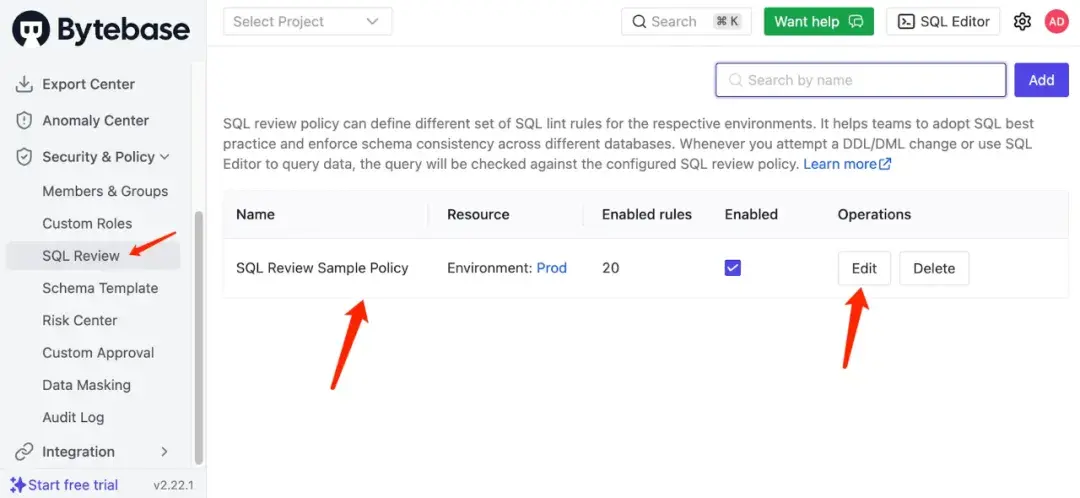Viewport: 1080px width, 498px height.
Task: Uncheck Enabled checkbox for Sample Policy
Action: tap(733, 268)
